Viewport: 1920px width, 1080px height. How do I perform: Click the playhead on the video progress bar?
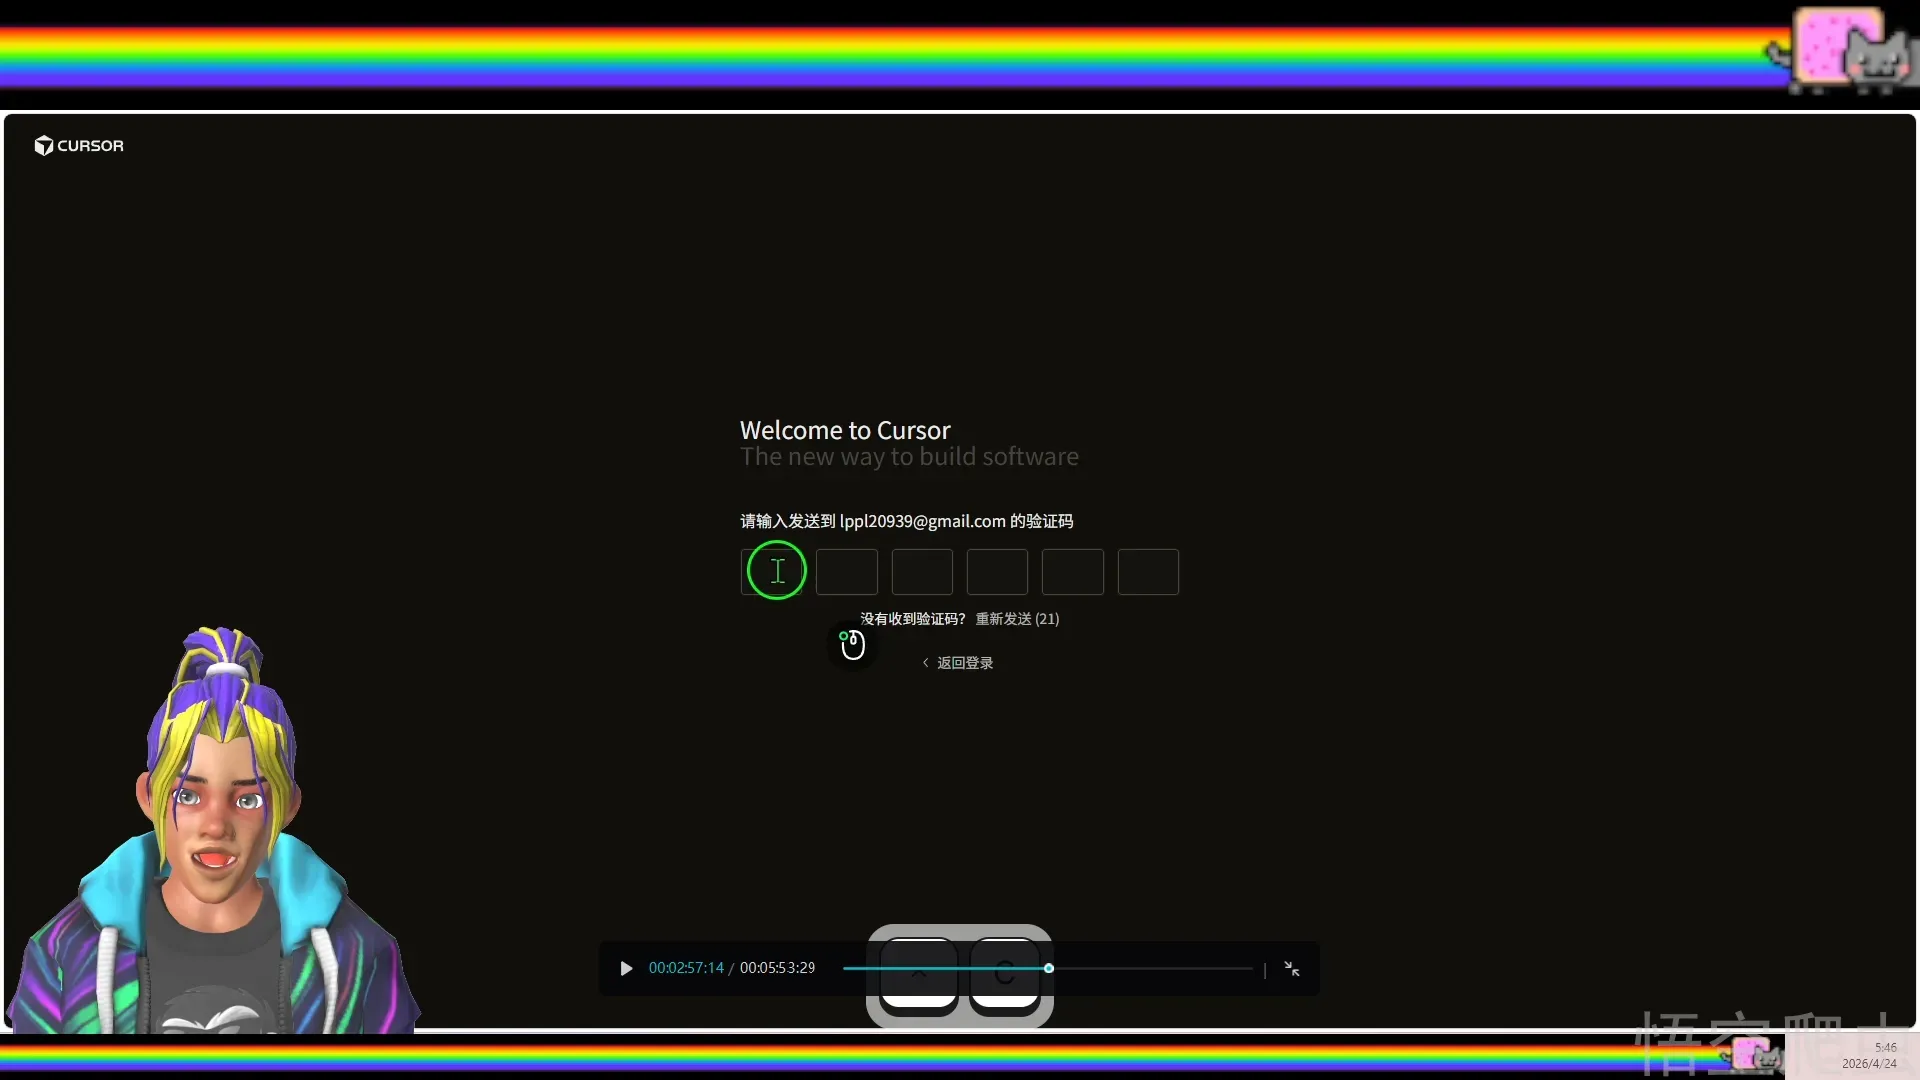(1050, 968)
